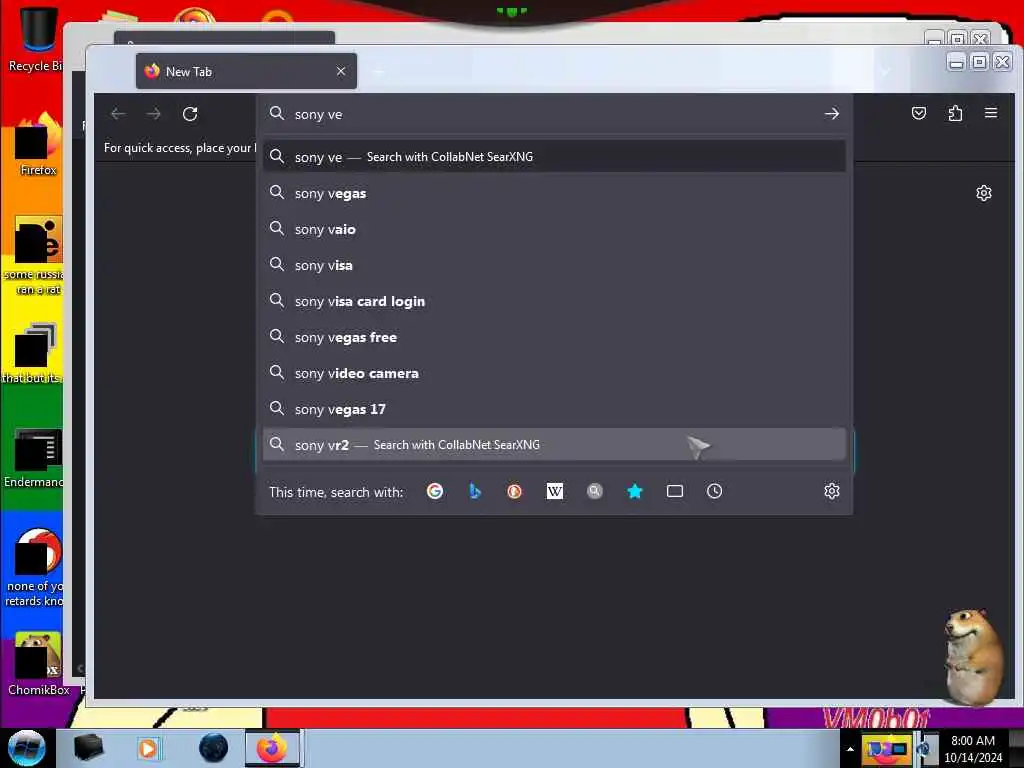This screenshot has width=1024, height=768.
Task: Open the Pocket save icon
Action: [919, 113]
